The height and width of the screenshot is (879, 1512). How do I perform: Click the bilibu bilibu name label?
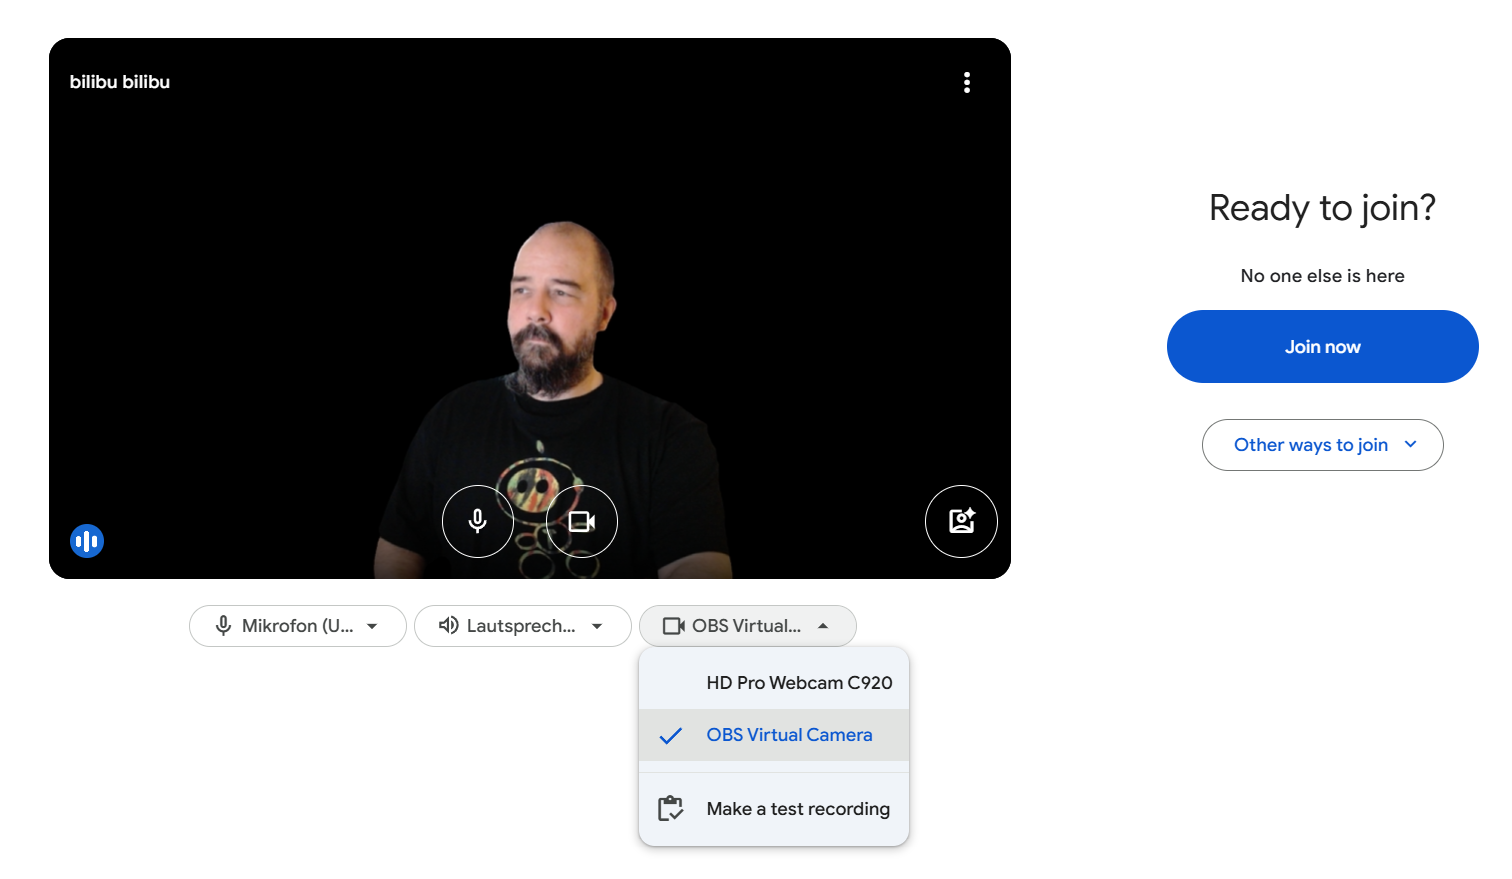coord(120,82)
